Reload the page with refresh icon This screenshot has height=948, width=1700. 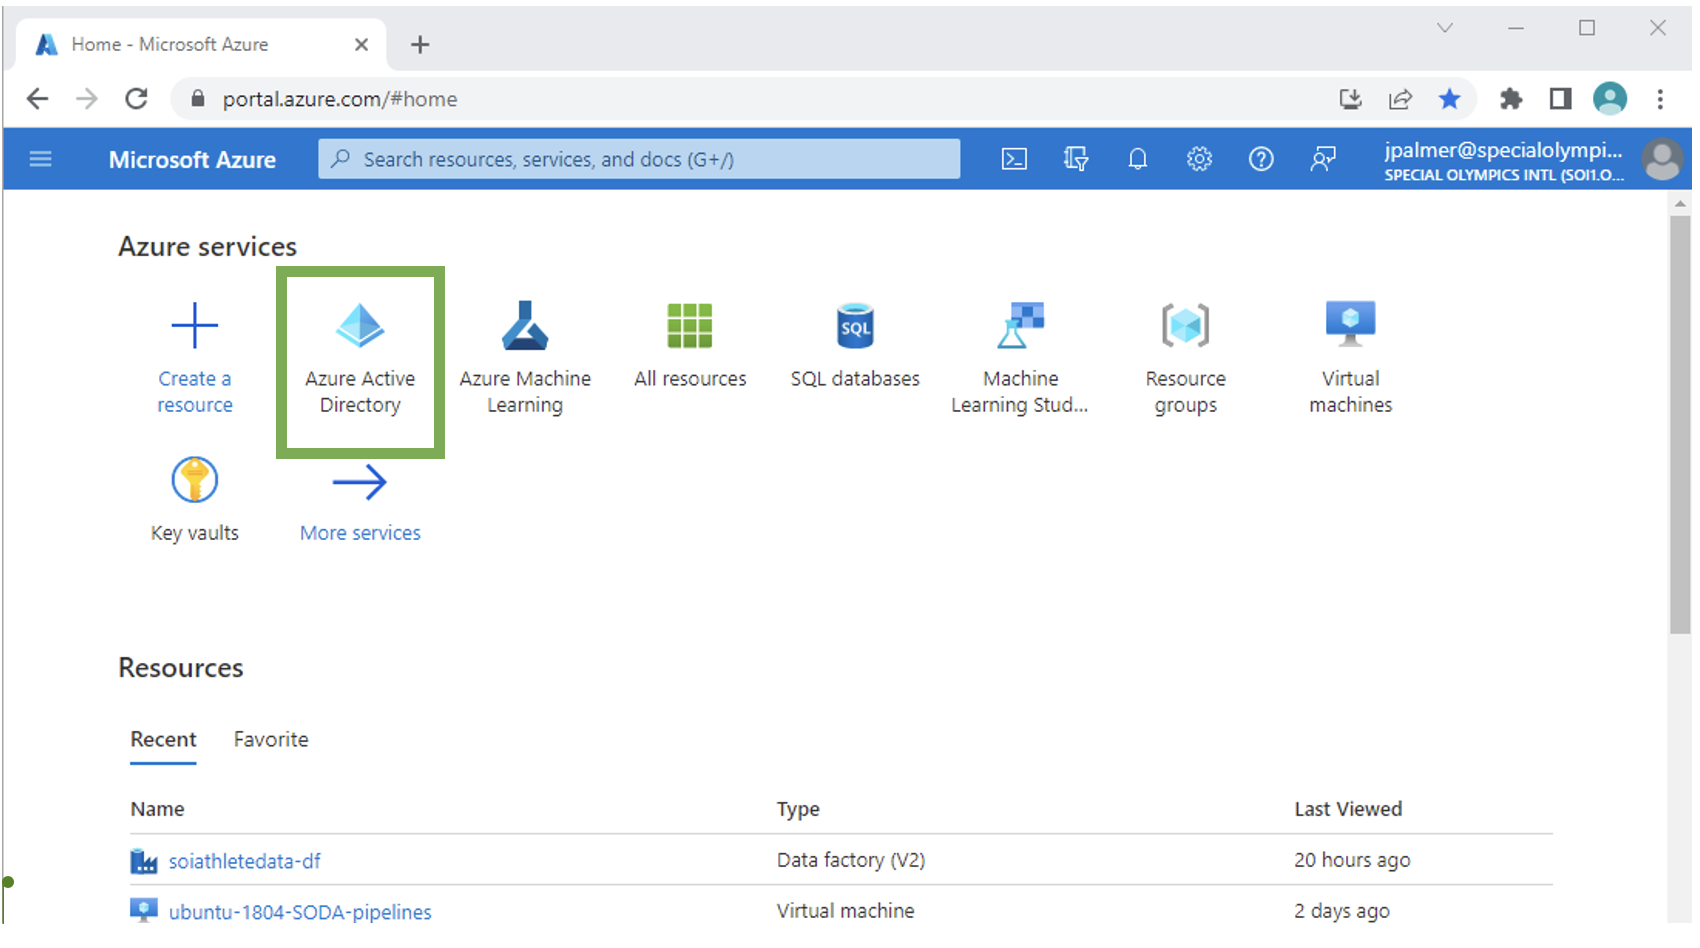[x=137, y=98]
